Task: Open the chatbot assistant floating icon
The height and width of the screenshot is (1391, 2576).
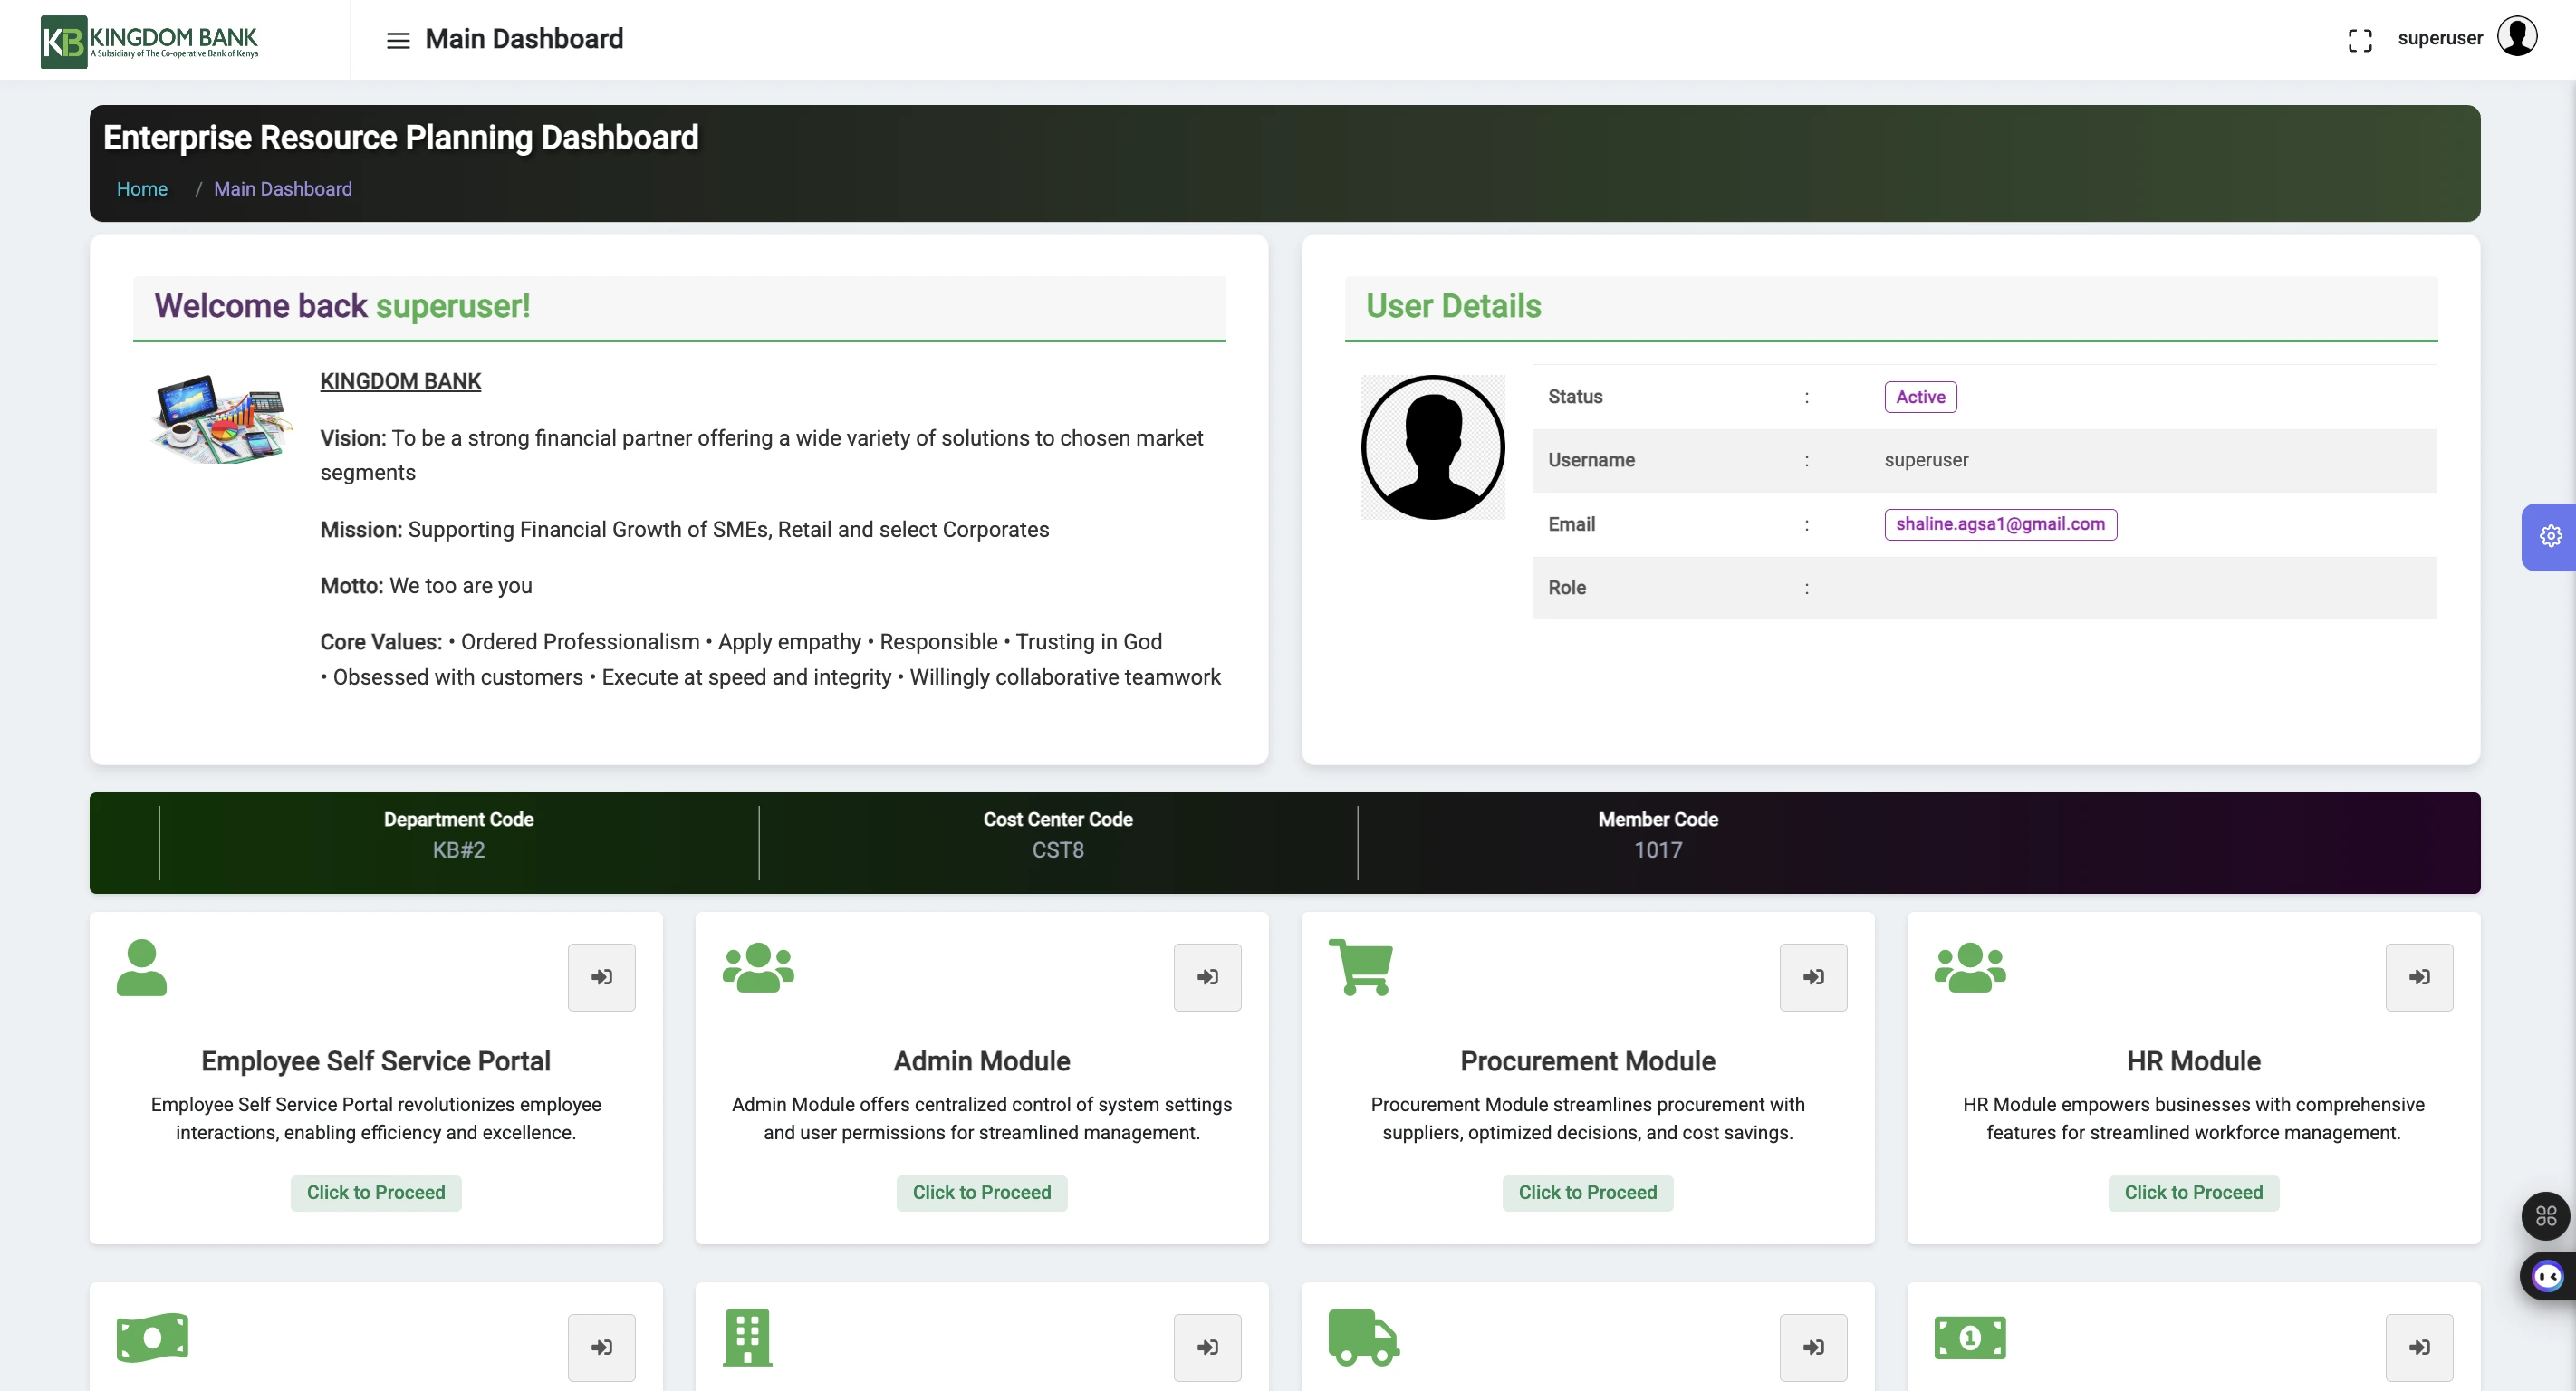Action: click(x=2547, y=1276)
